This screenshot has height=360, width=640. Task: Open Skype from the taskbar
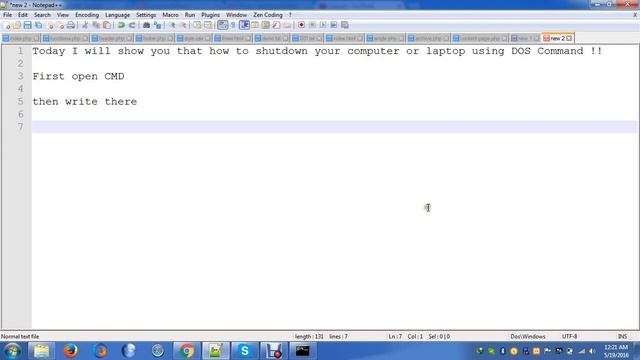[x=244, y=351]
